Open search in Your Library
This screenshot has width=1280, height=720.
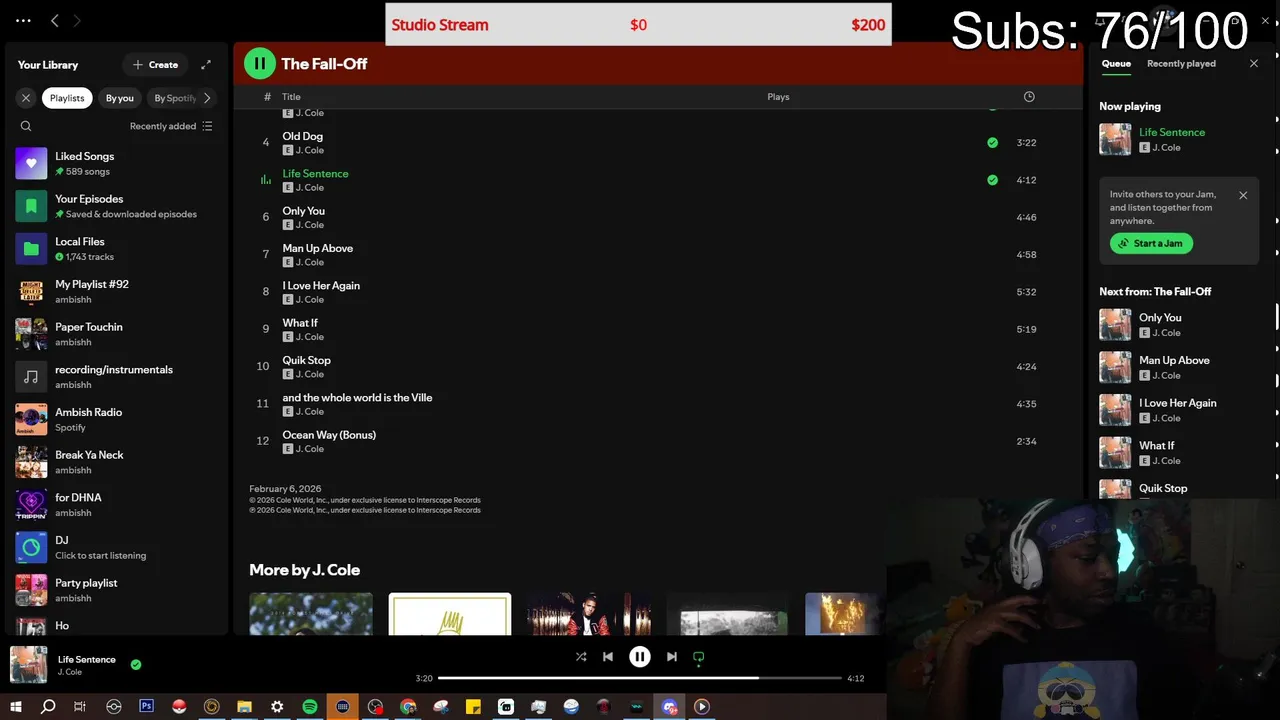[x=26, y=126]
